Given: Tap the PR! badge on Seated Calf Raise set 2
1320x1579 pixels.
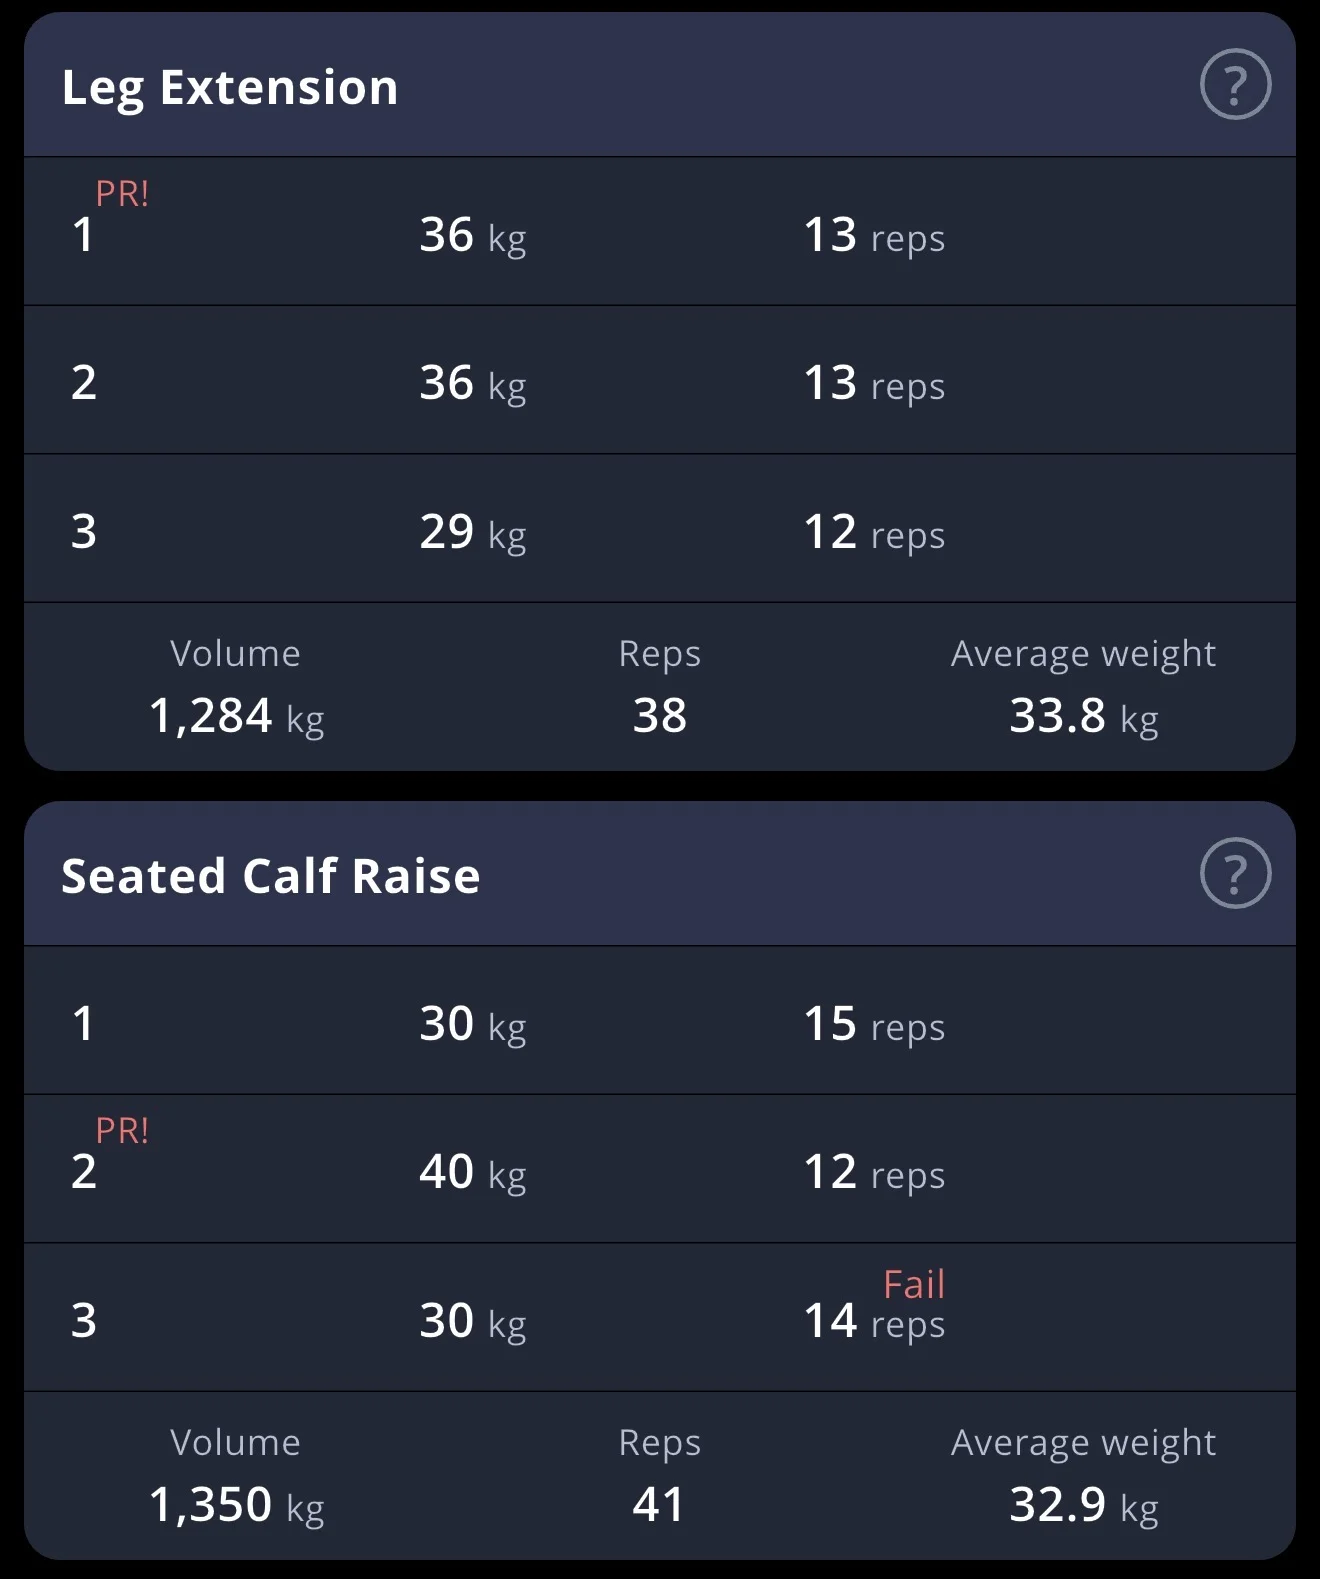Looking at the screenshot, I should tap(122, 1130).
